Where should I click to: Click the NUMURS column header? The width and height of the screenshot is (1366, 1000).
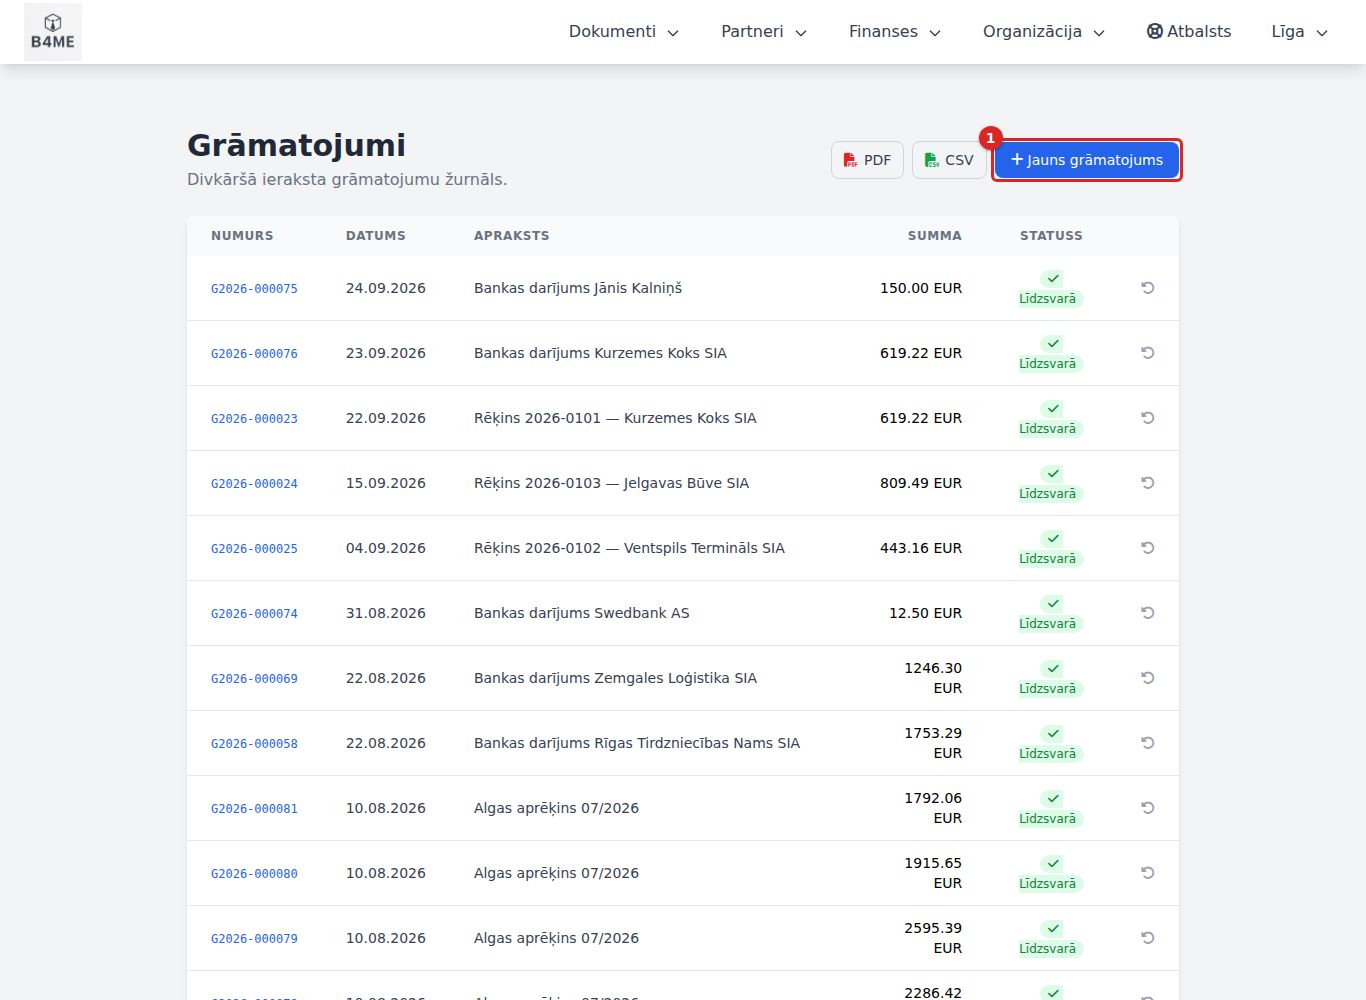tap(242, 236)
